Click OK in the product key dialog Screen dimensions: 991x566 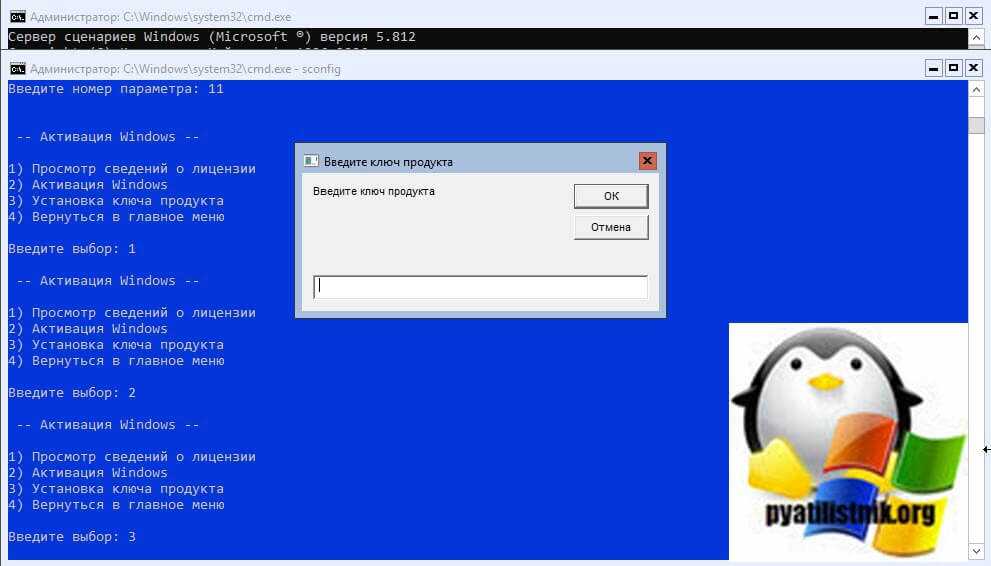(611, 196)
